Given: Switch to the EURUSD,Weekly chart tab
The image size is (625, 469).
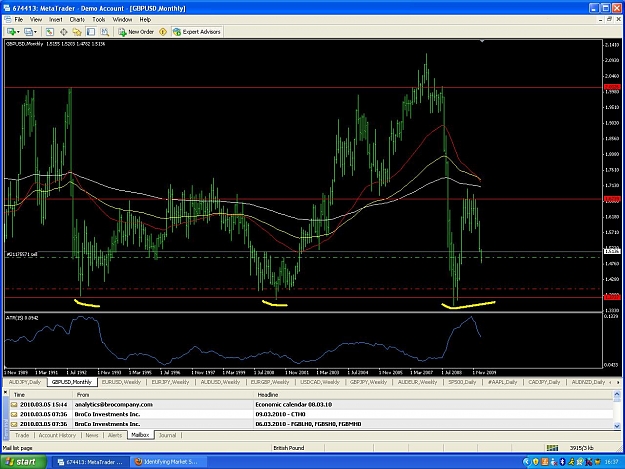Looking at the screenshot, I should [121, 382].
